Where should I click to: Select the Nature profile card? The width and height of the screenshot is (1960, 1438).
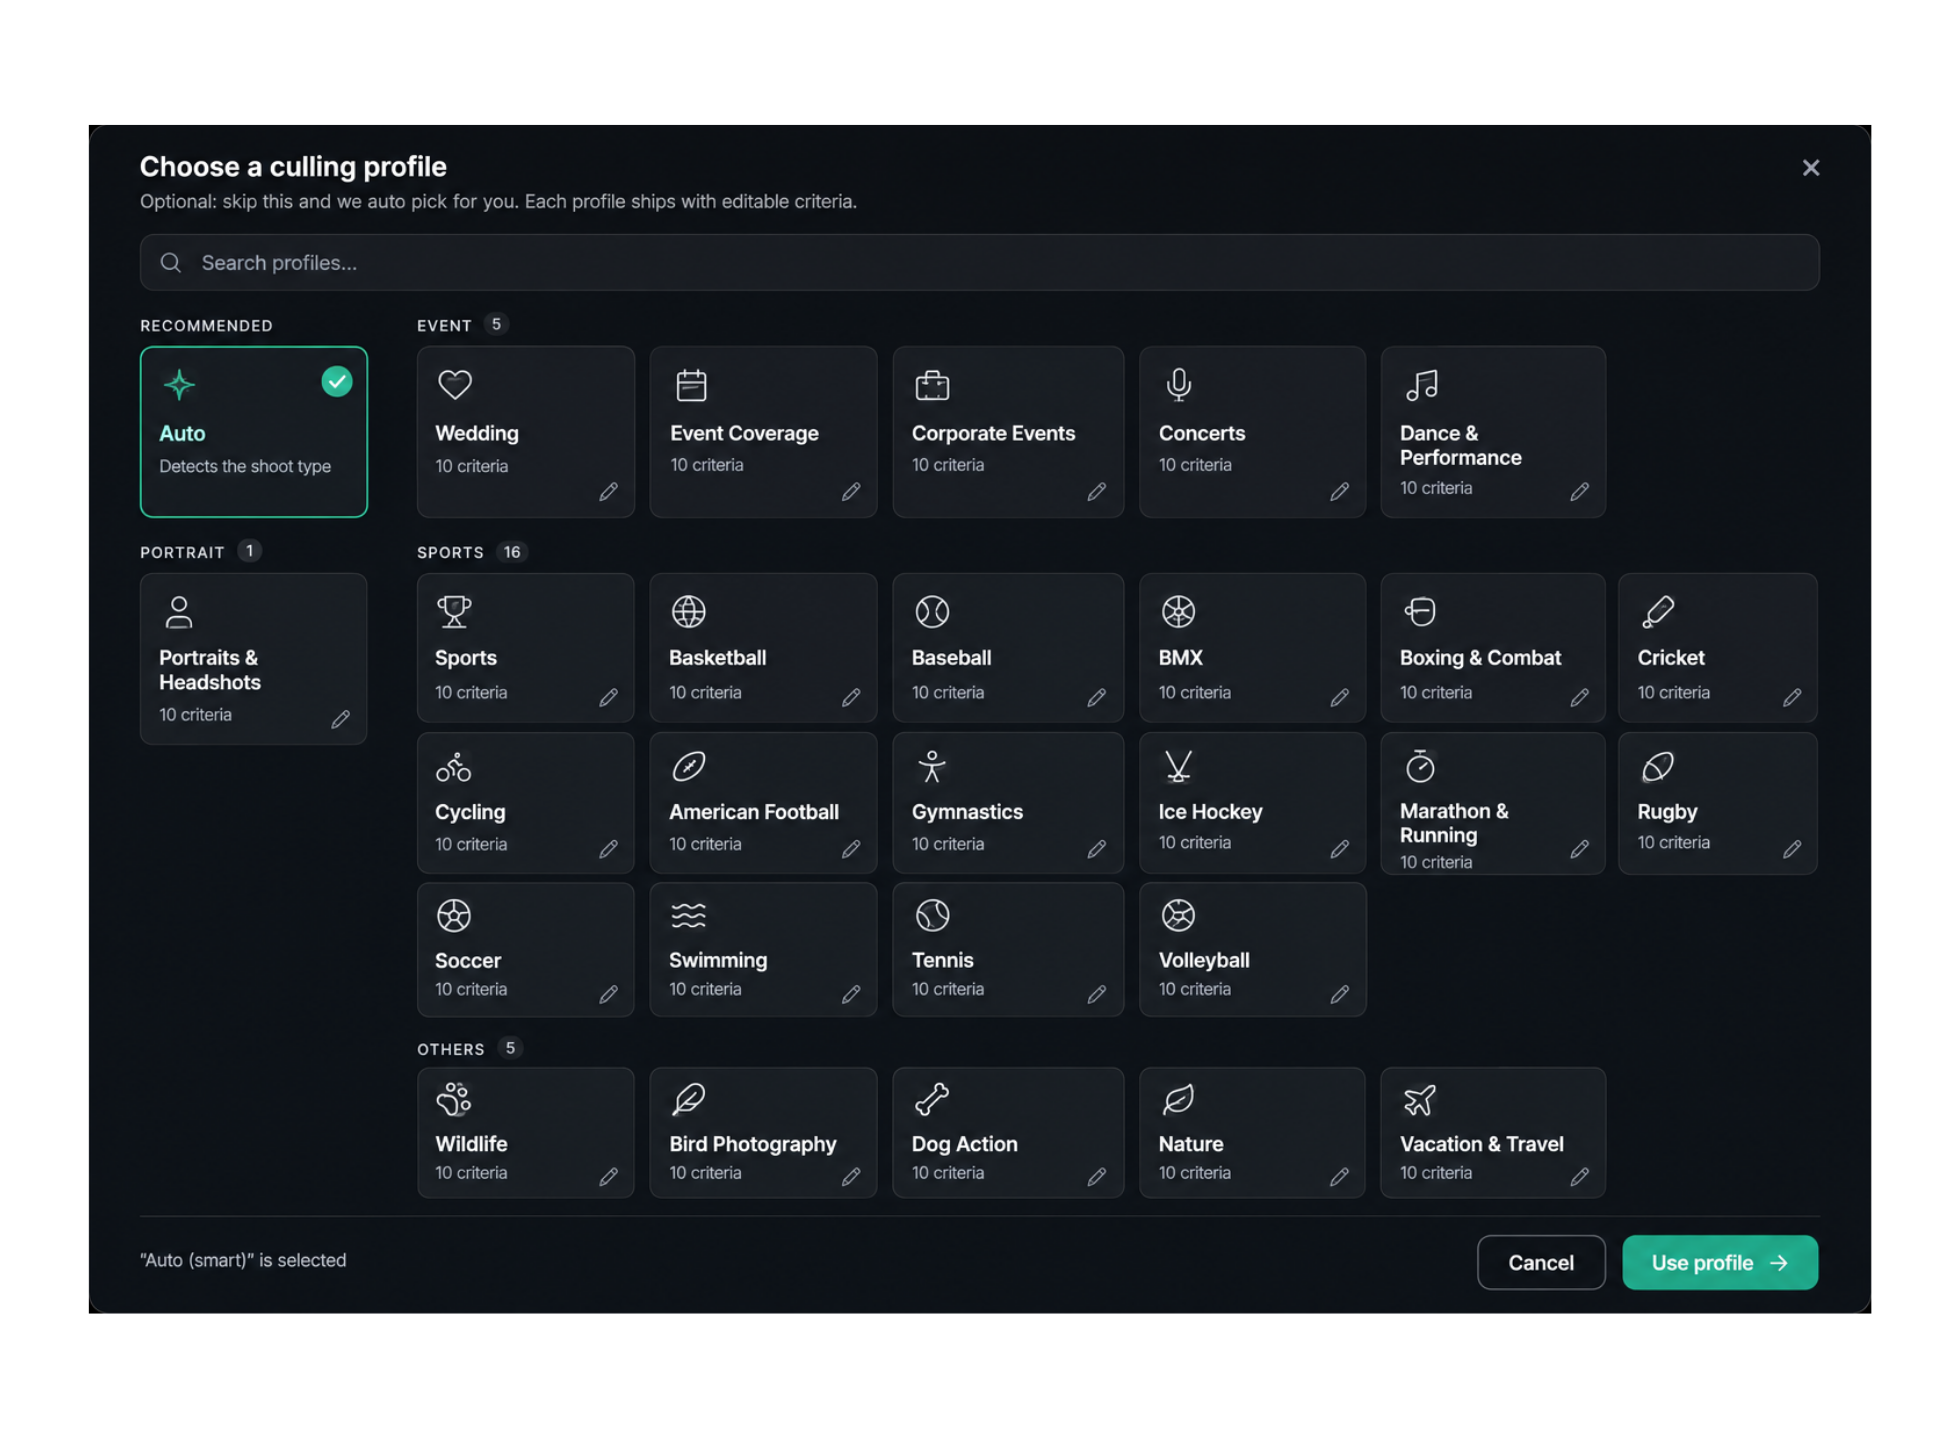[1252, 1132]
